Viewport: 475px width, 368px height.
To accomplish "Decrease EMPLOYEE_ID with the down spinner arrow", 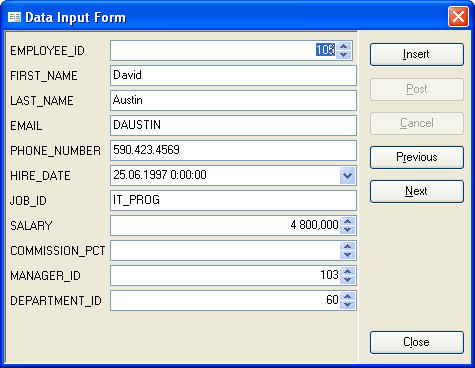I will 344,55.
